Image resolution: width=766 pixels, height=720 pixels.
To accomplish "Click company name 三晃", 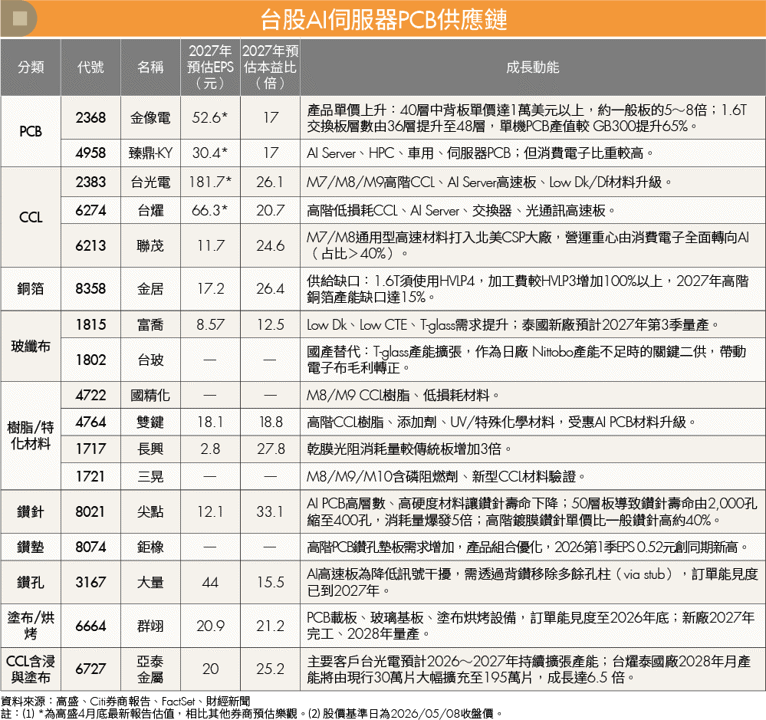I will tap(150, 476).
